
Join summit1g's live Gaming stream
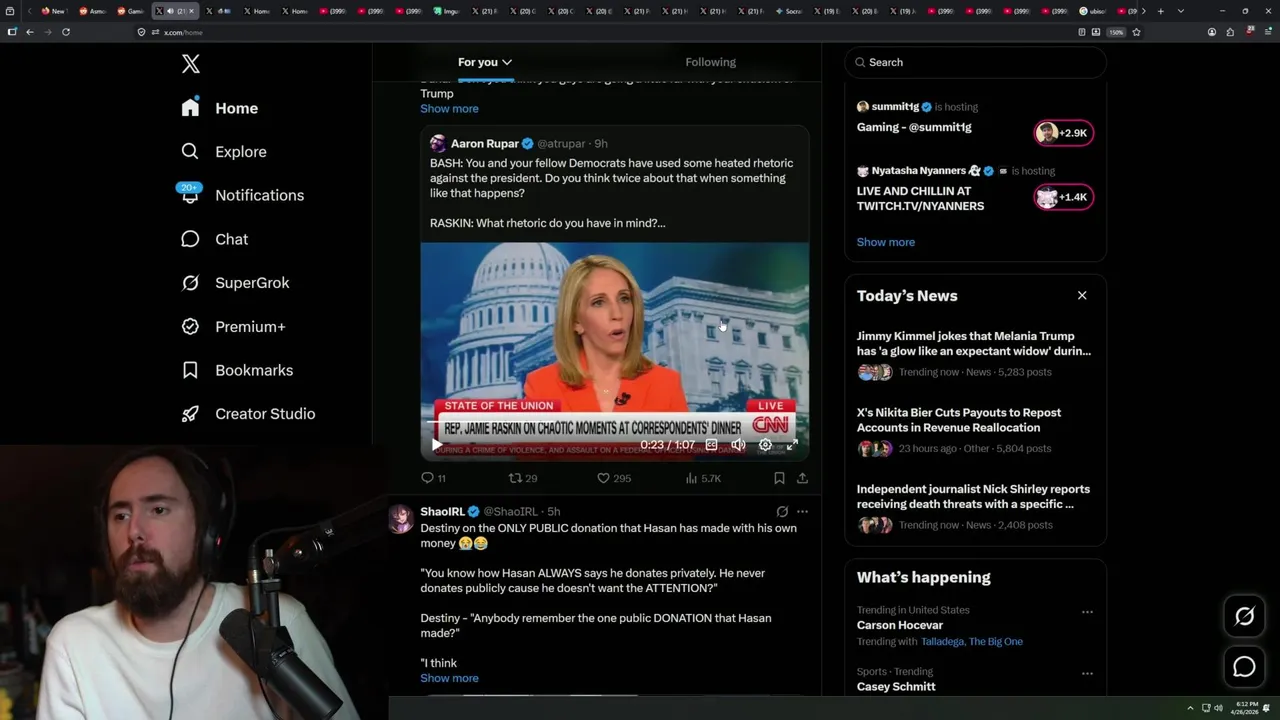click(914, 127)
